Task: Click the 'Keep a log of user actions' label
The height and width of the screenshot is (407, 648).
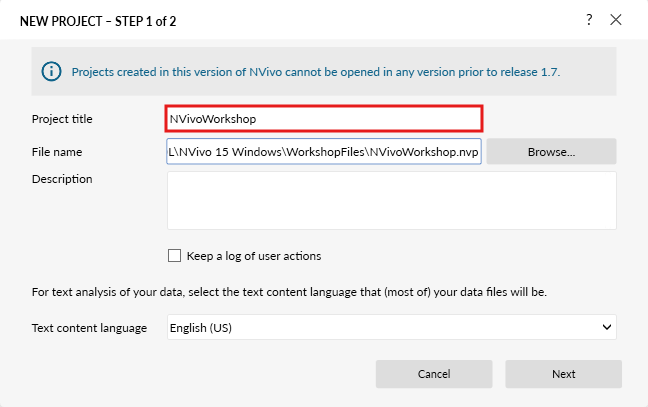Action: (x=254, y=256)
